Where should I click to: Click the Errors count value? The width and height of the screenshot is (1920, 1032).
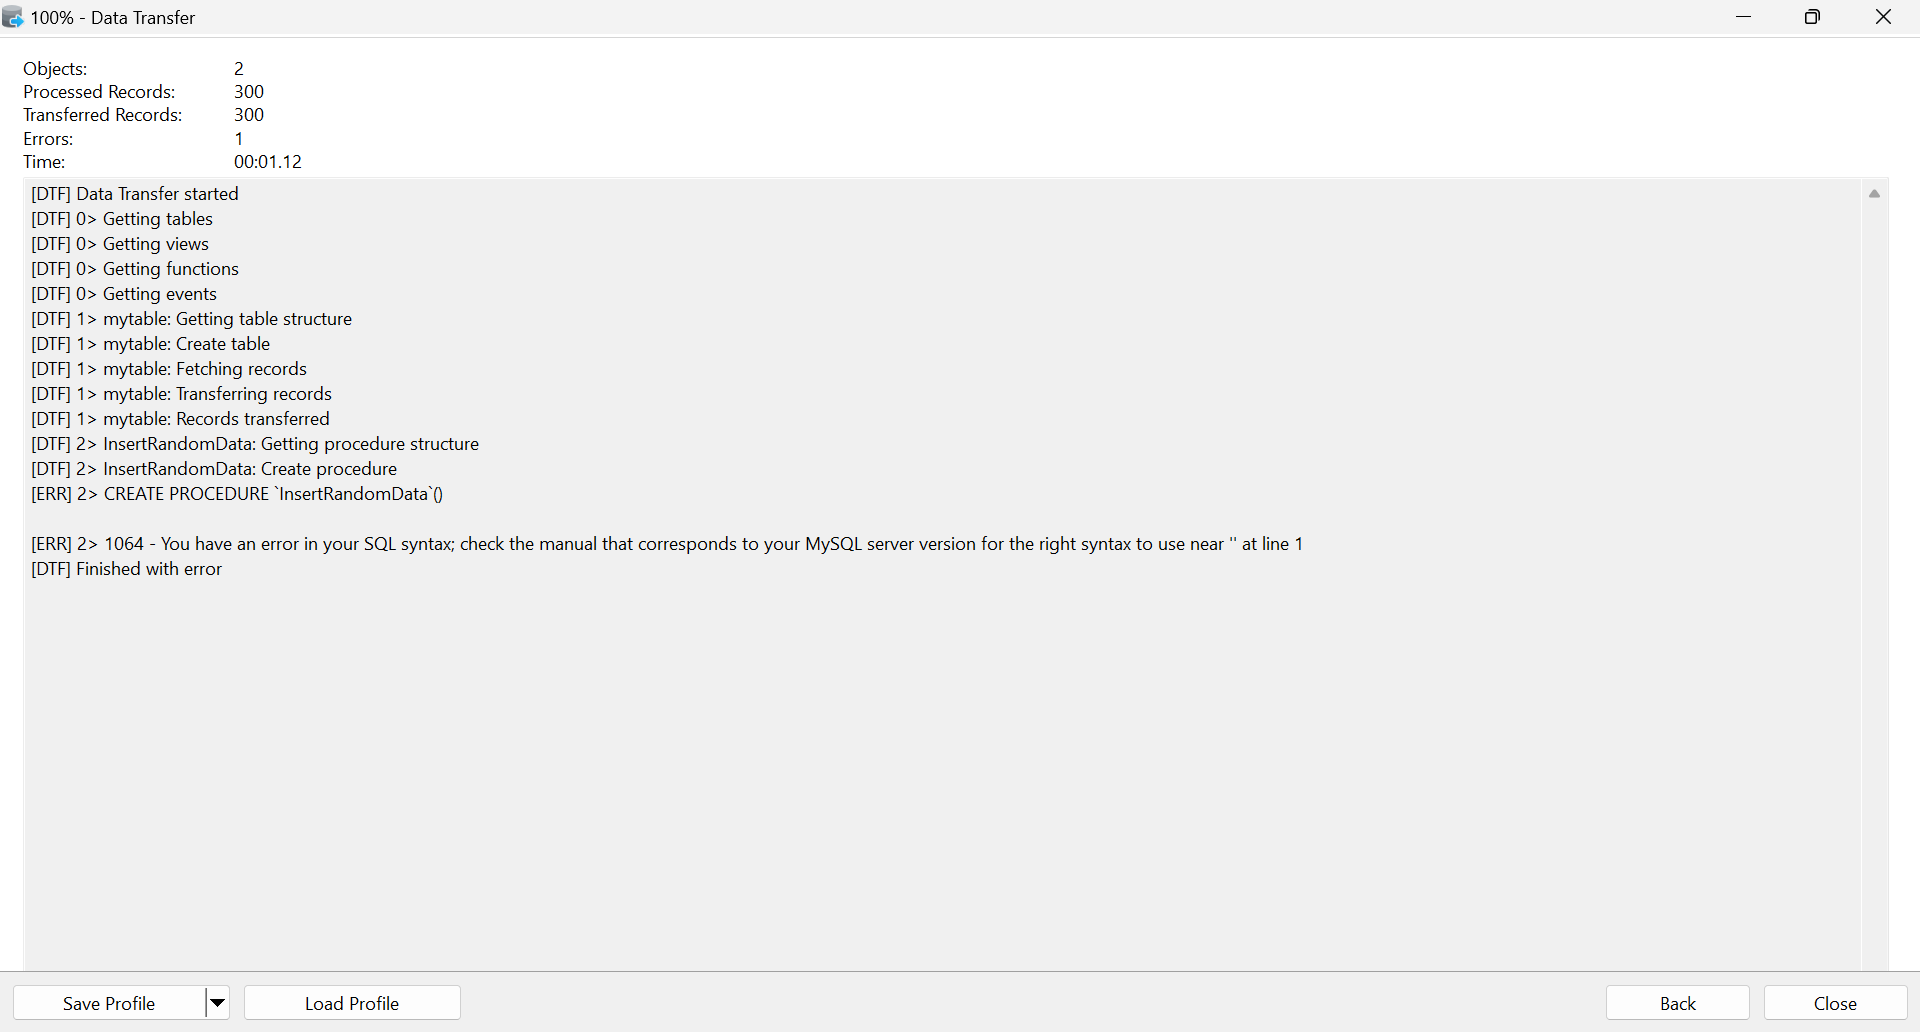(x=239, y=139)
